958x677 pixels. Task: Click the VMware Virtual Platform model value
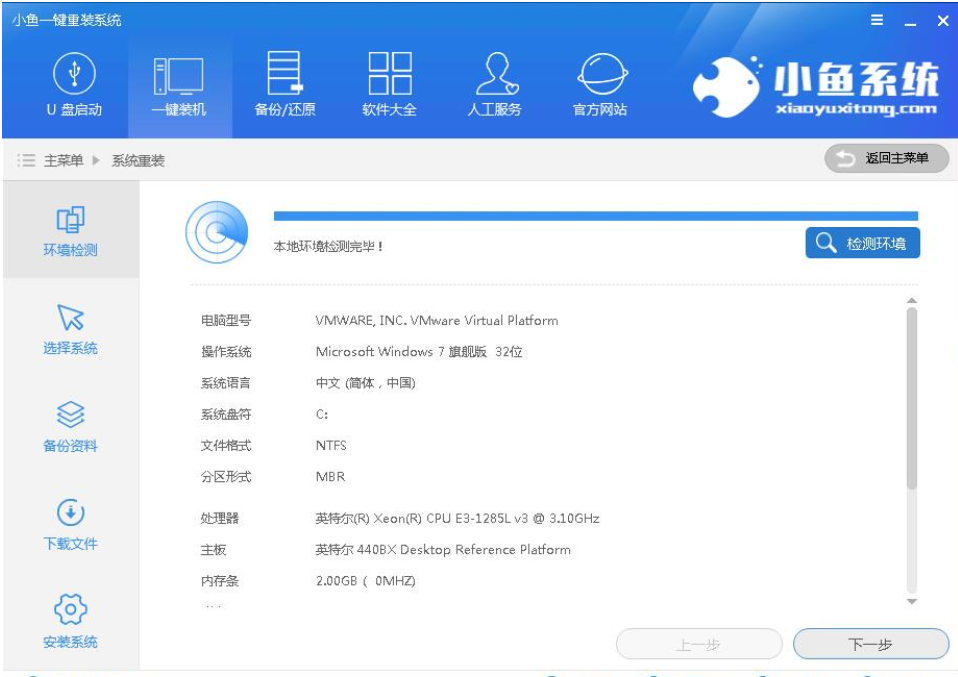[436, 320]
